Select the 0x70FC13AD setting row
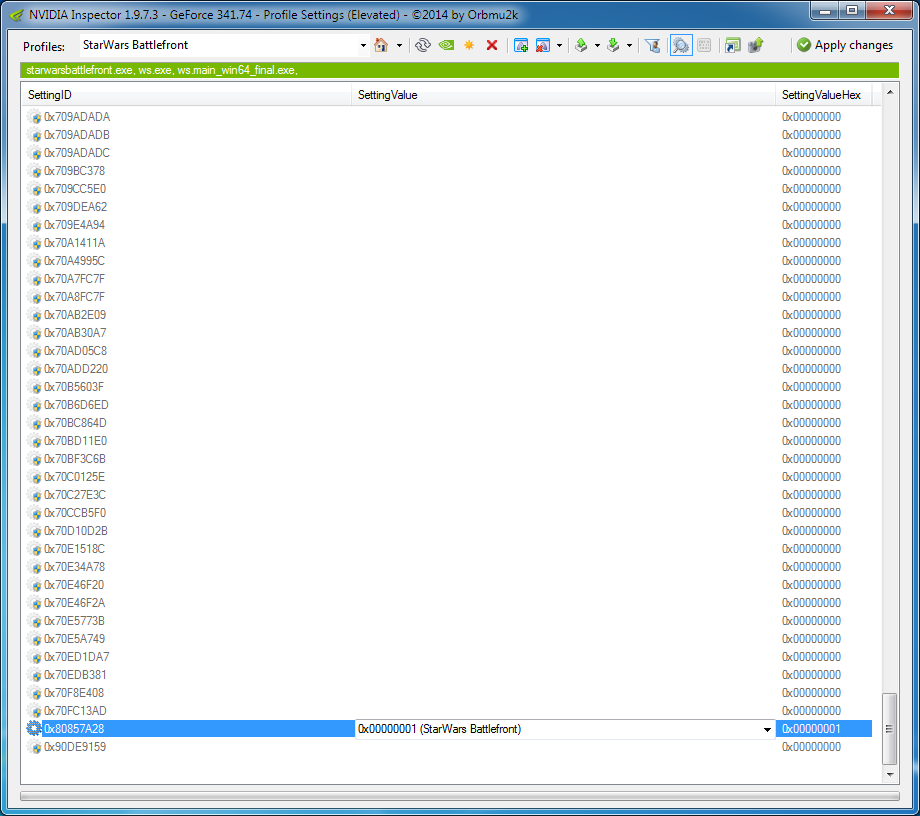This screenshot has height=816, width=920. point(449,710)
